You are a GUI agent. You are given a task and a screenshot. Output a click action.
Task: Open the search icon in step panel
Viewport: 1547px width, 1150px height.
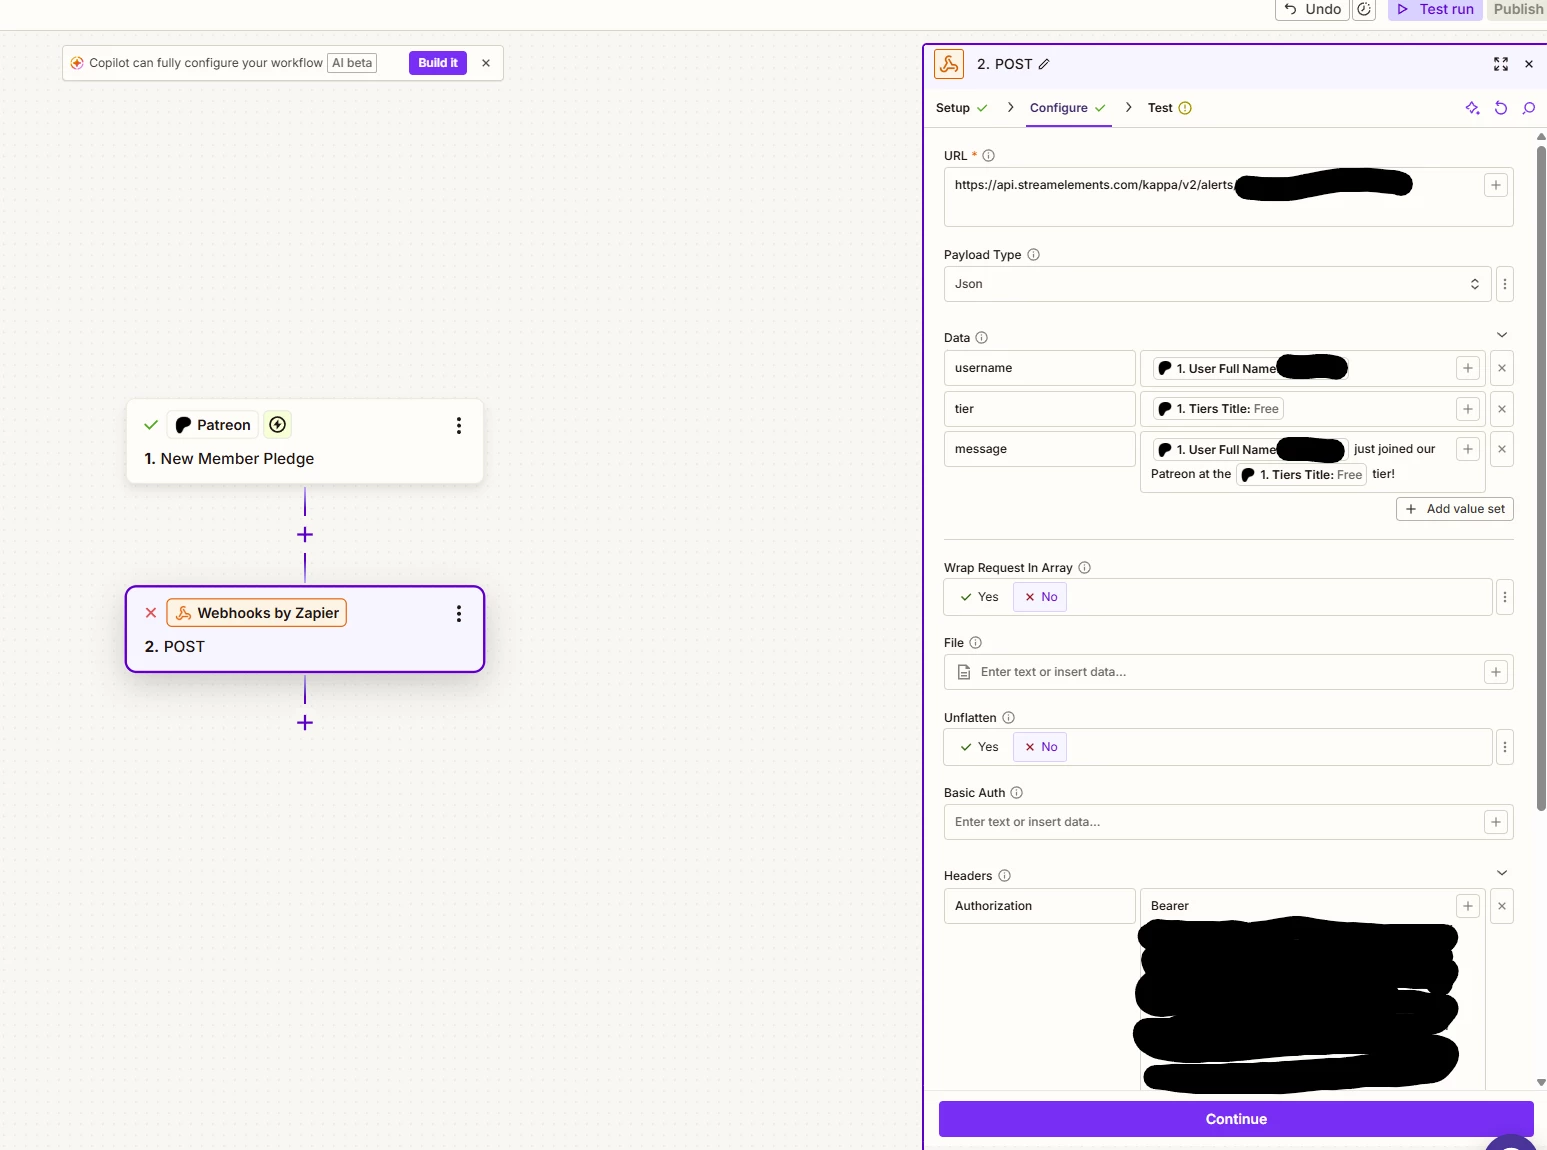(x=1529, y=108)
